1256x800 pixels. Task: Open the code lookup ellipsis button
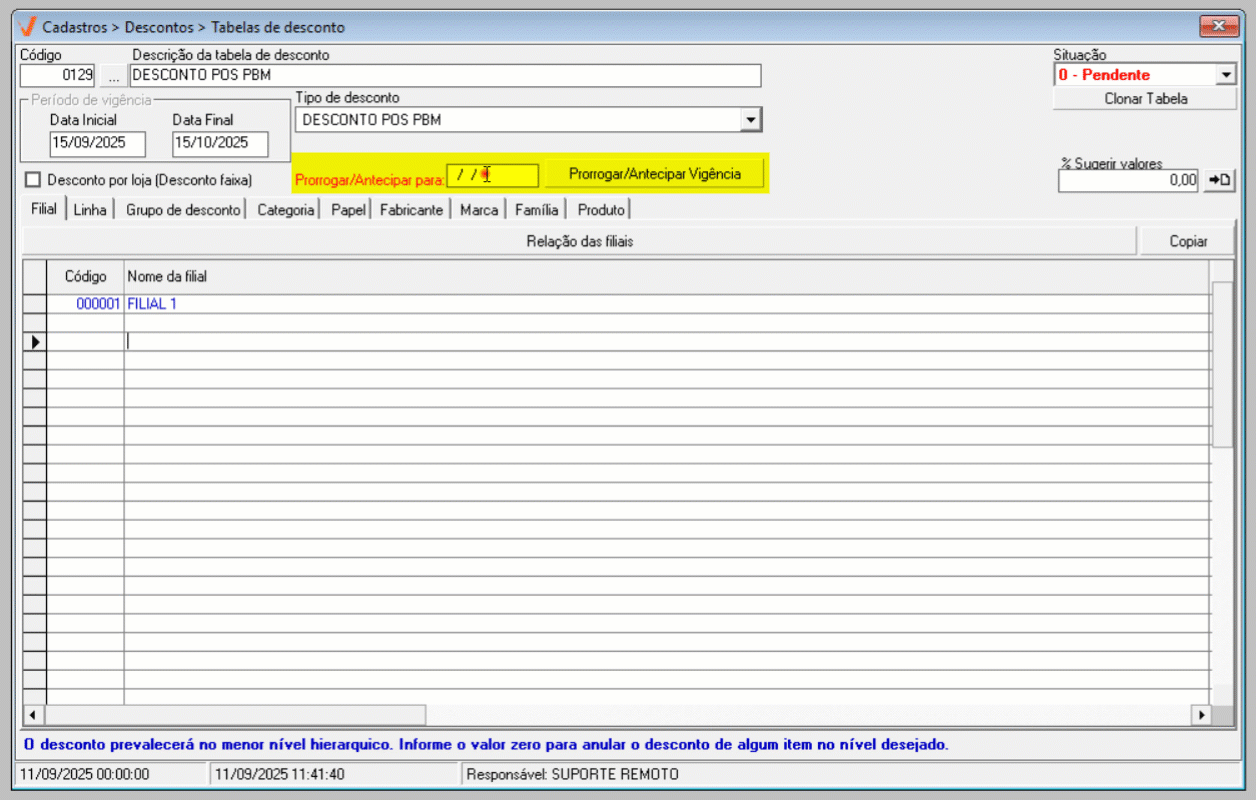tap(113, 75)
